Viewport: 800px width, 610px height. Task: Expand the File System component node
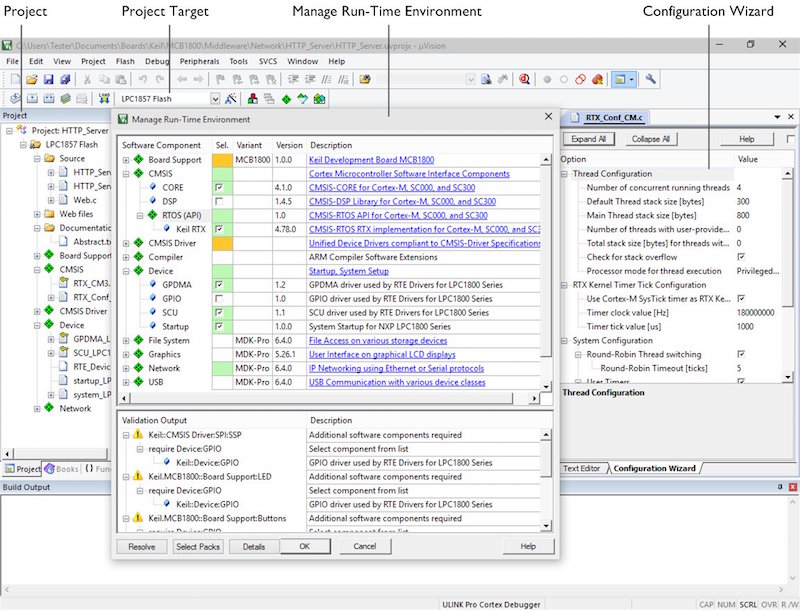tap(126, 341)
